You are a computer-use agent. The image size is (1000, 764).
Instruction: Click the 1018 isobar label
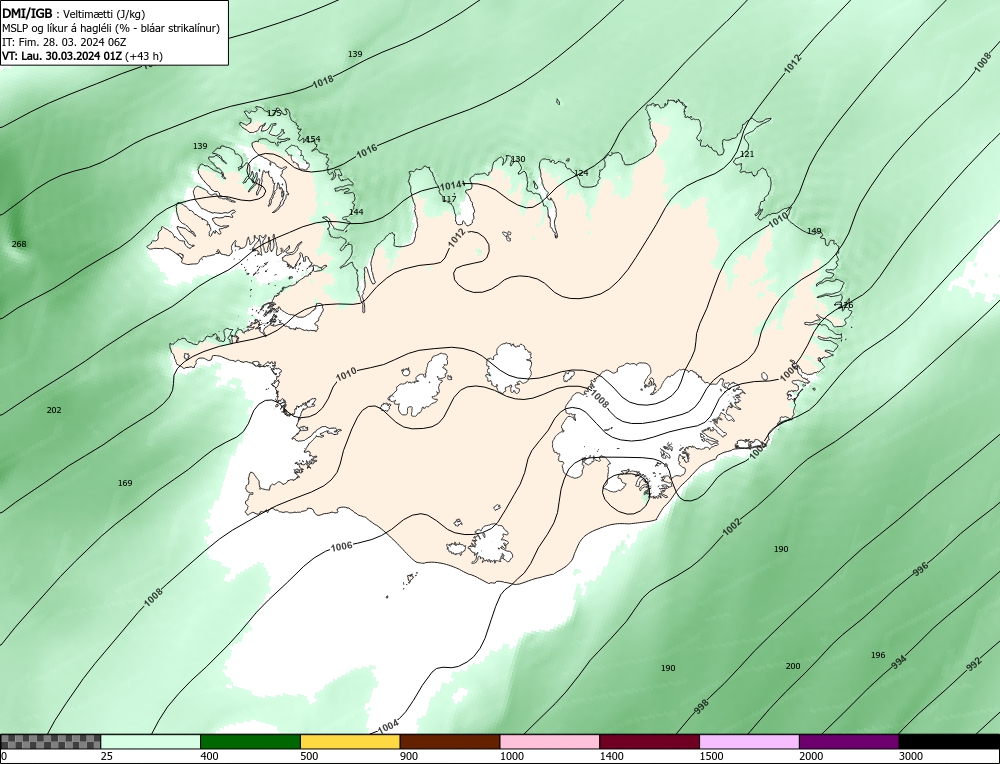click(323, 82)
